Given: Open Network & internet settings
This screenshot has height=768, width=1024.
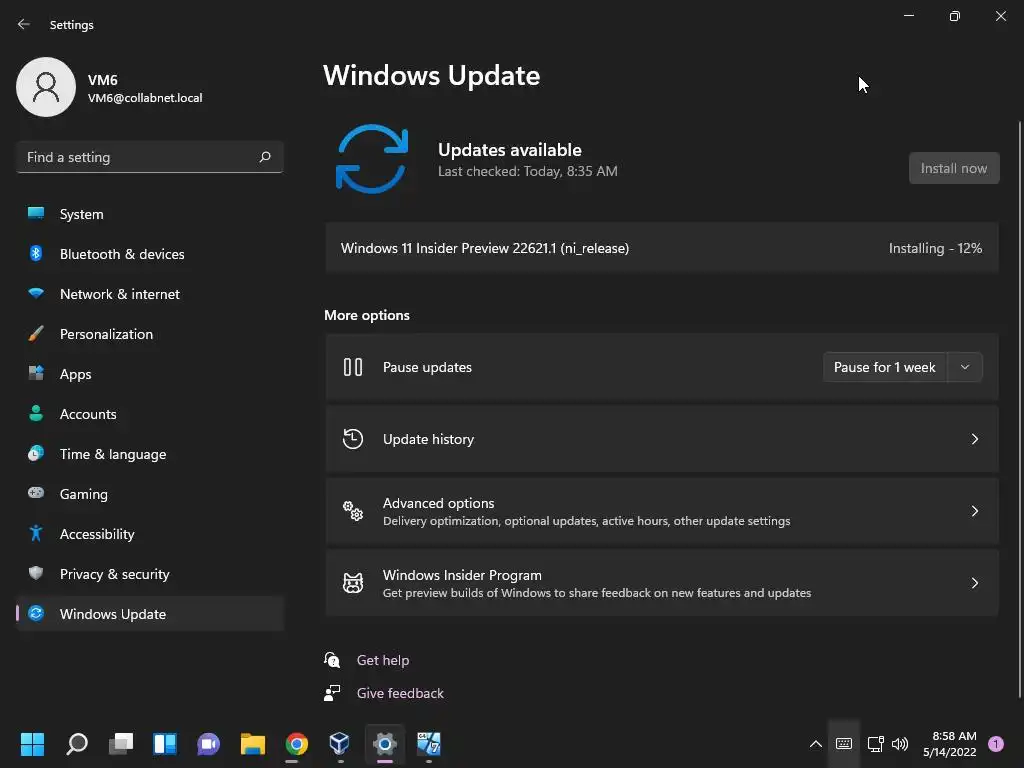Looking at the screenshot, I should 150,294.
